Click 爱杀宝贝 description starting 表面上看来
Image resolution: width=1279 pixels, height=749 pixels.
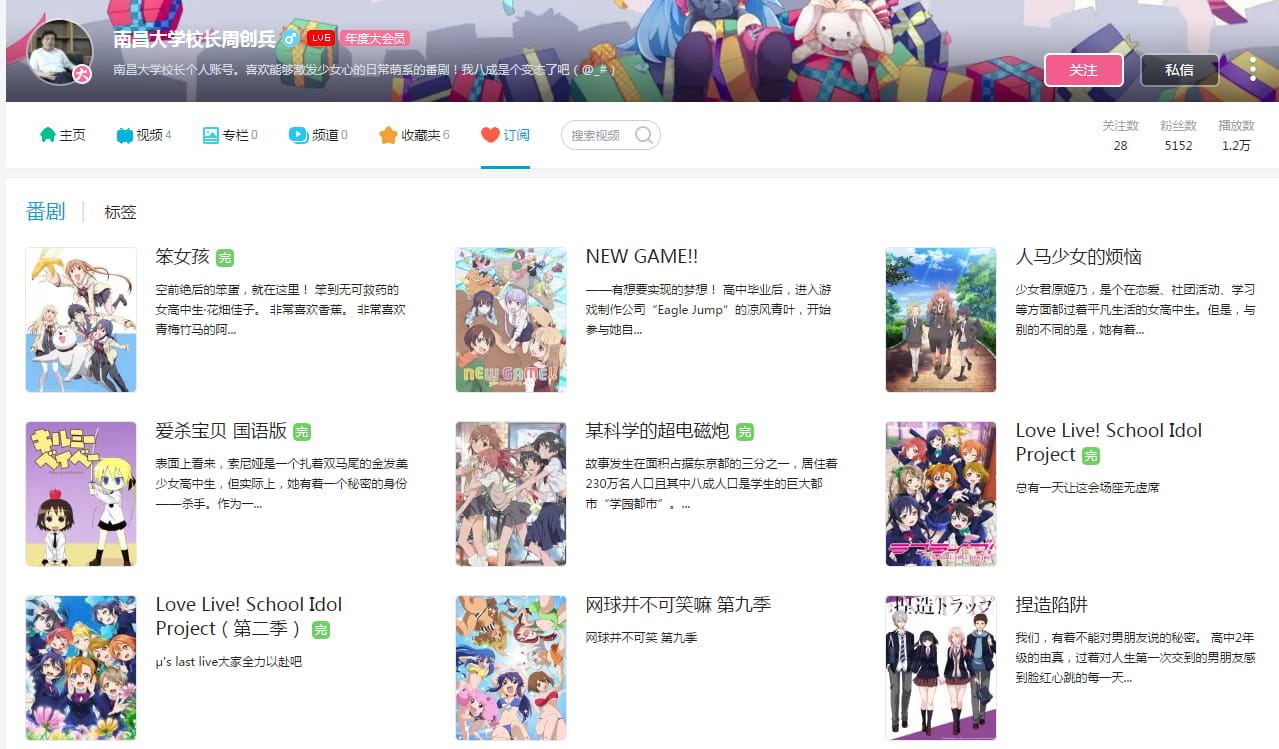coord(282,484)
